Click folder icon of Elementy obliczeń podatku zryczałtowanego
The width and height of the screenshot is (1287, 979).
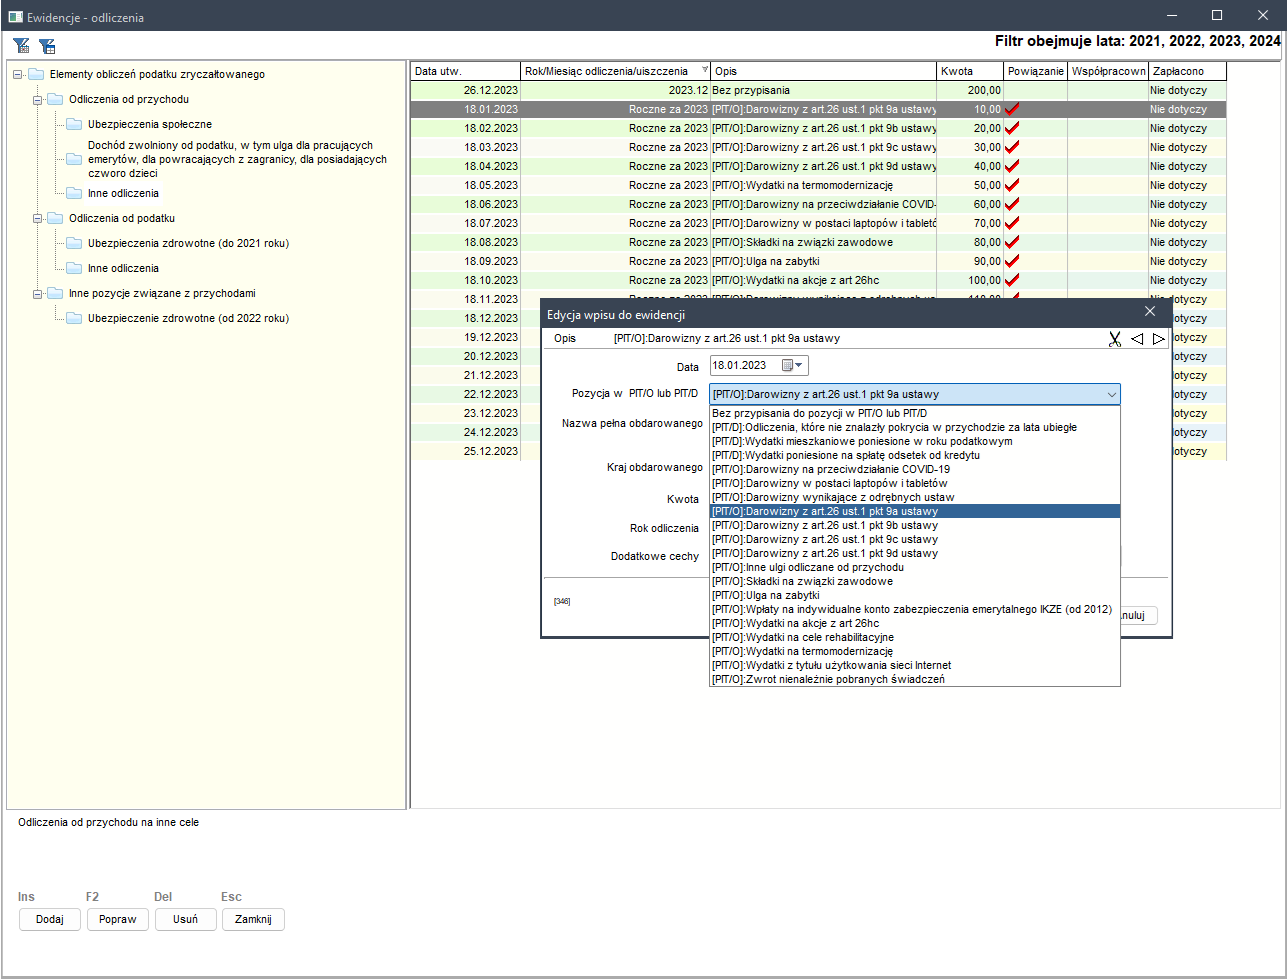pyautogui.click(x=36, y=74)
